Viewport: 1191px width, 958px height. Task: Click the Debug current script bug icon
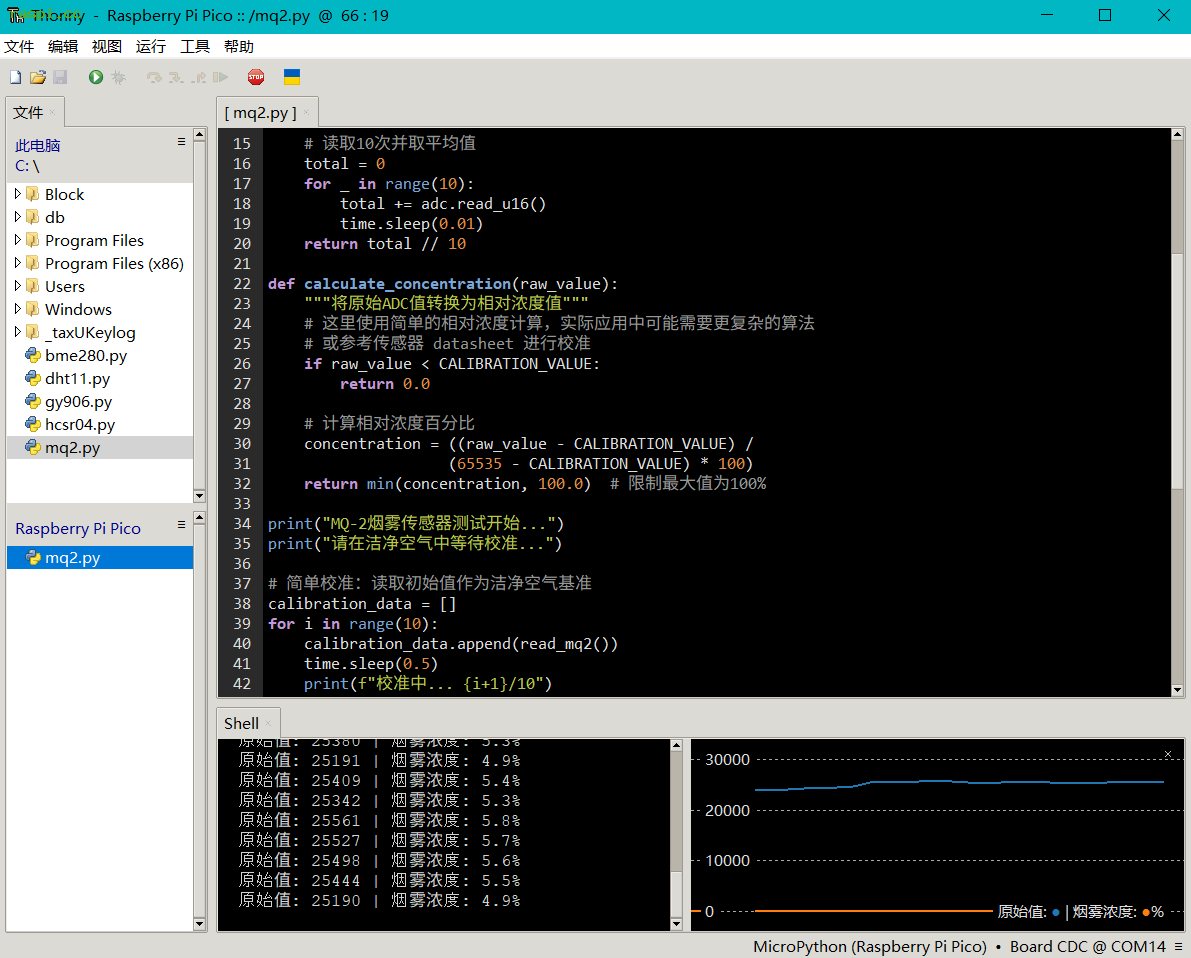[118, 77]
